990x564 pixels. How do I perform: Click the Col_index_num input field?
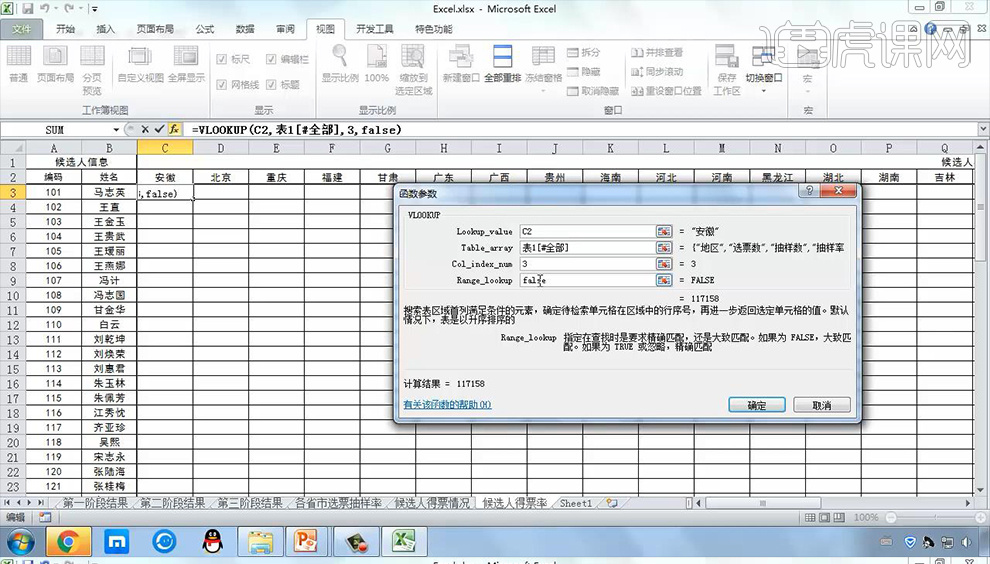[x=588, y=263]
